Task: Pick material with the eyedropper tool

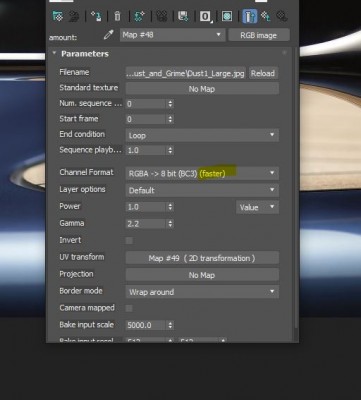Action: pos(109,35)
